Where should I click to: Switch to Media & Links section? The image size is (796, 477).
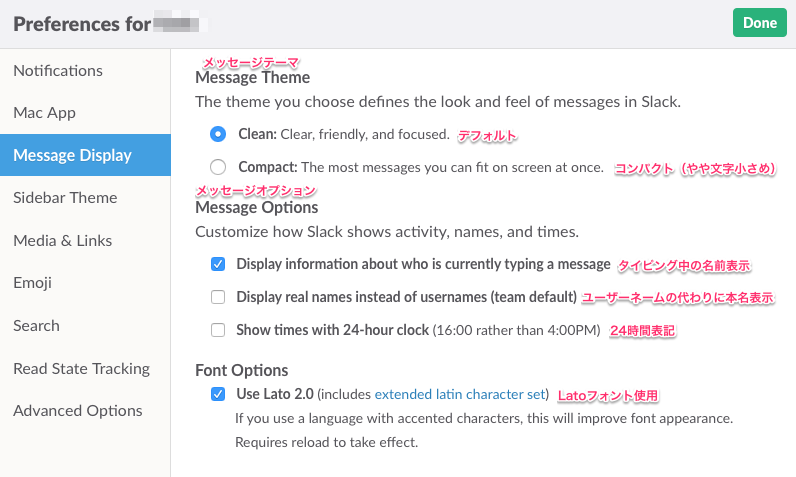(x=62, y=240)
